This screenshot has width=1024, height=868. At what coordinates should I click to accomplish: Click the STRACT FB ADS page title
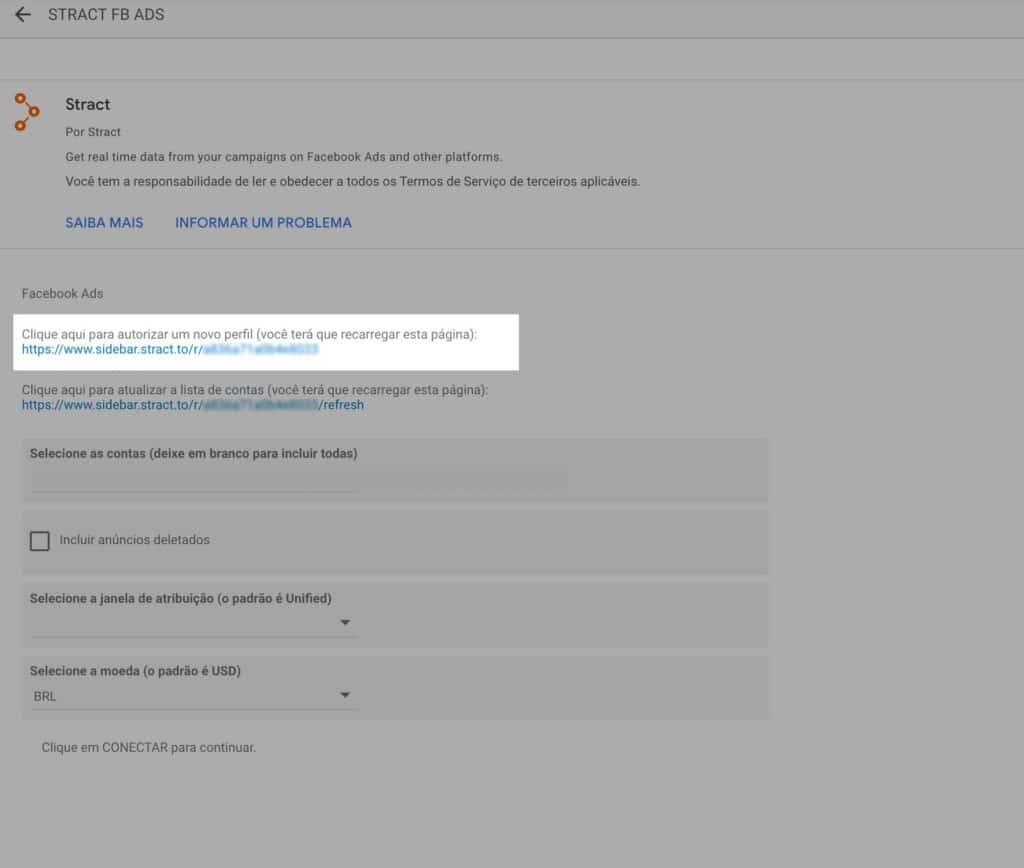[106, 15]
